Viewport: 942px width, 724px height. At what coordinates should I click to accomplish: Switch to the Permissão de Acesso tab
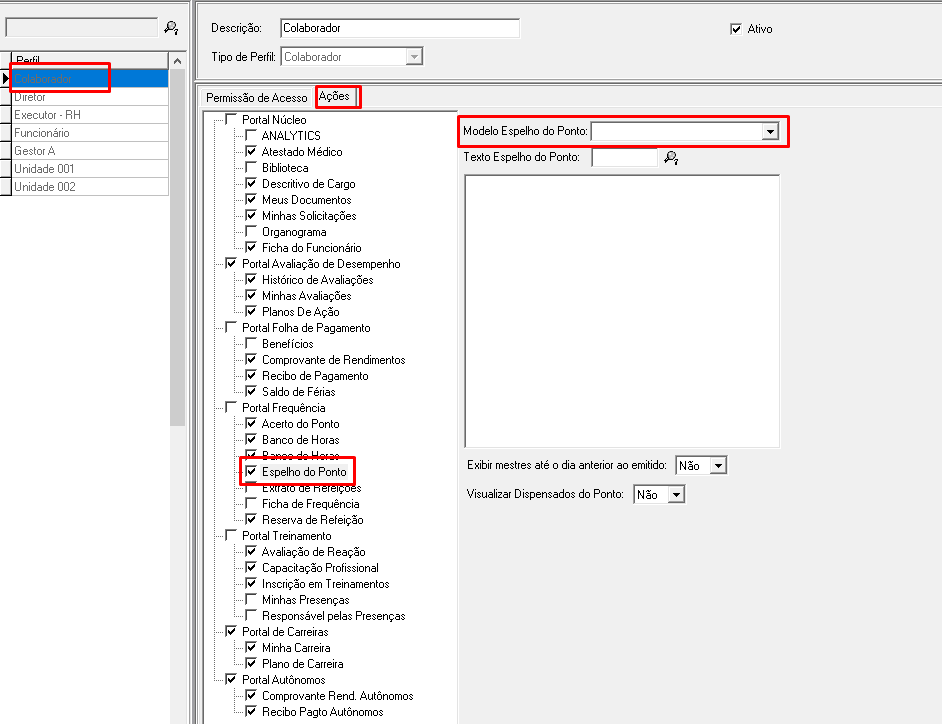tap(256, 97)
